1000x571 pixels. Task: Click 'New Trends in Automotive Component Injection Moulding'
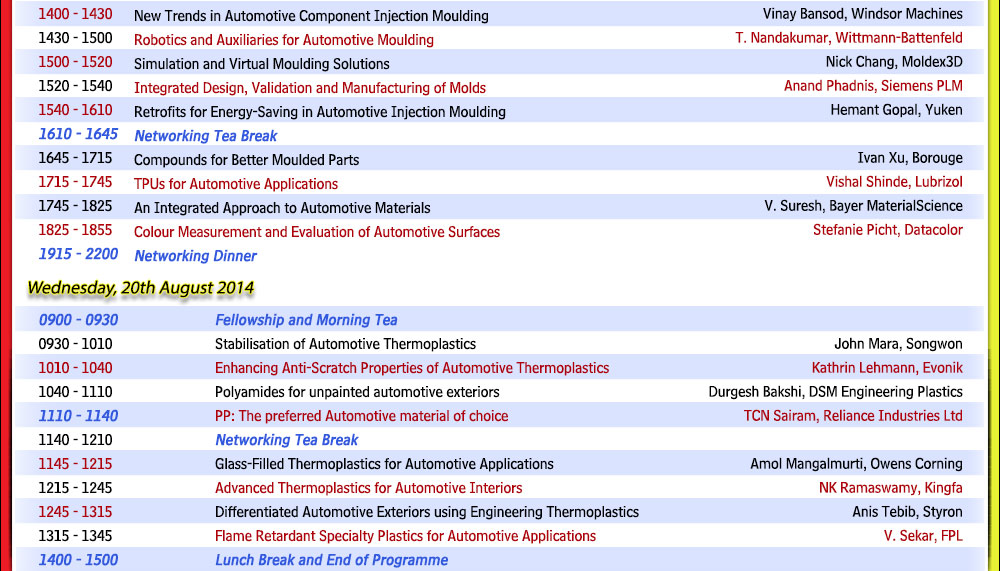311,16
